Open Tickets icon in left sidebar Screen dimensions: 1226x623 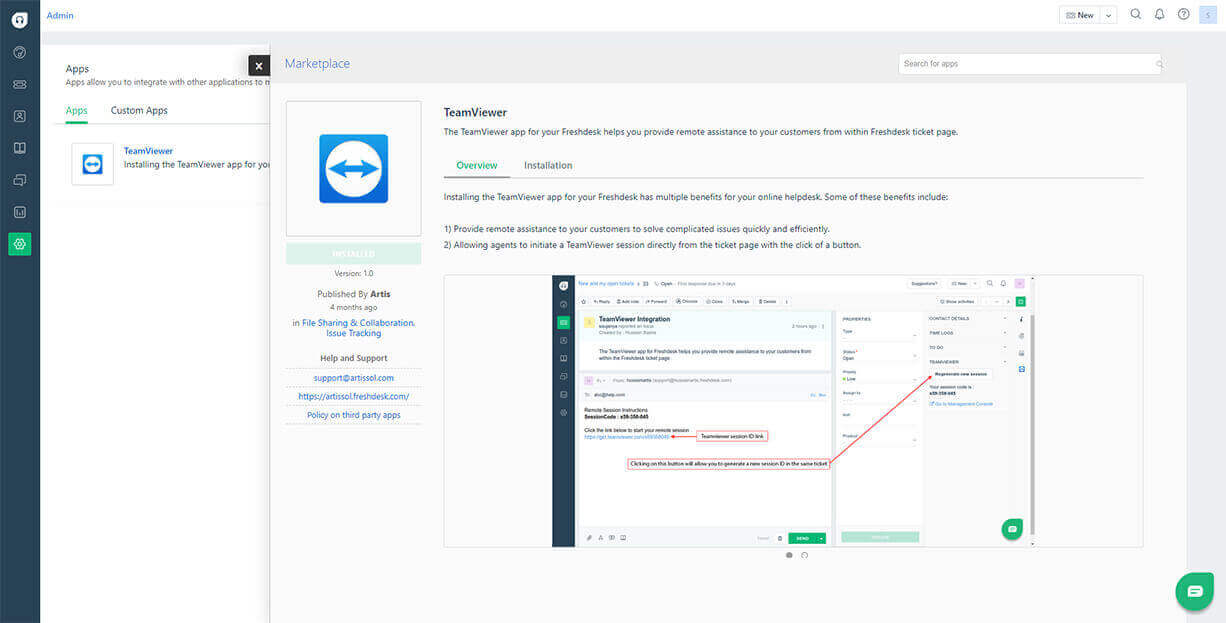tap(19, 85)
